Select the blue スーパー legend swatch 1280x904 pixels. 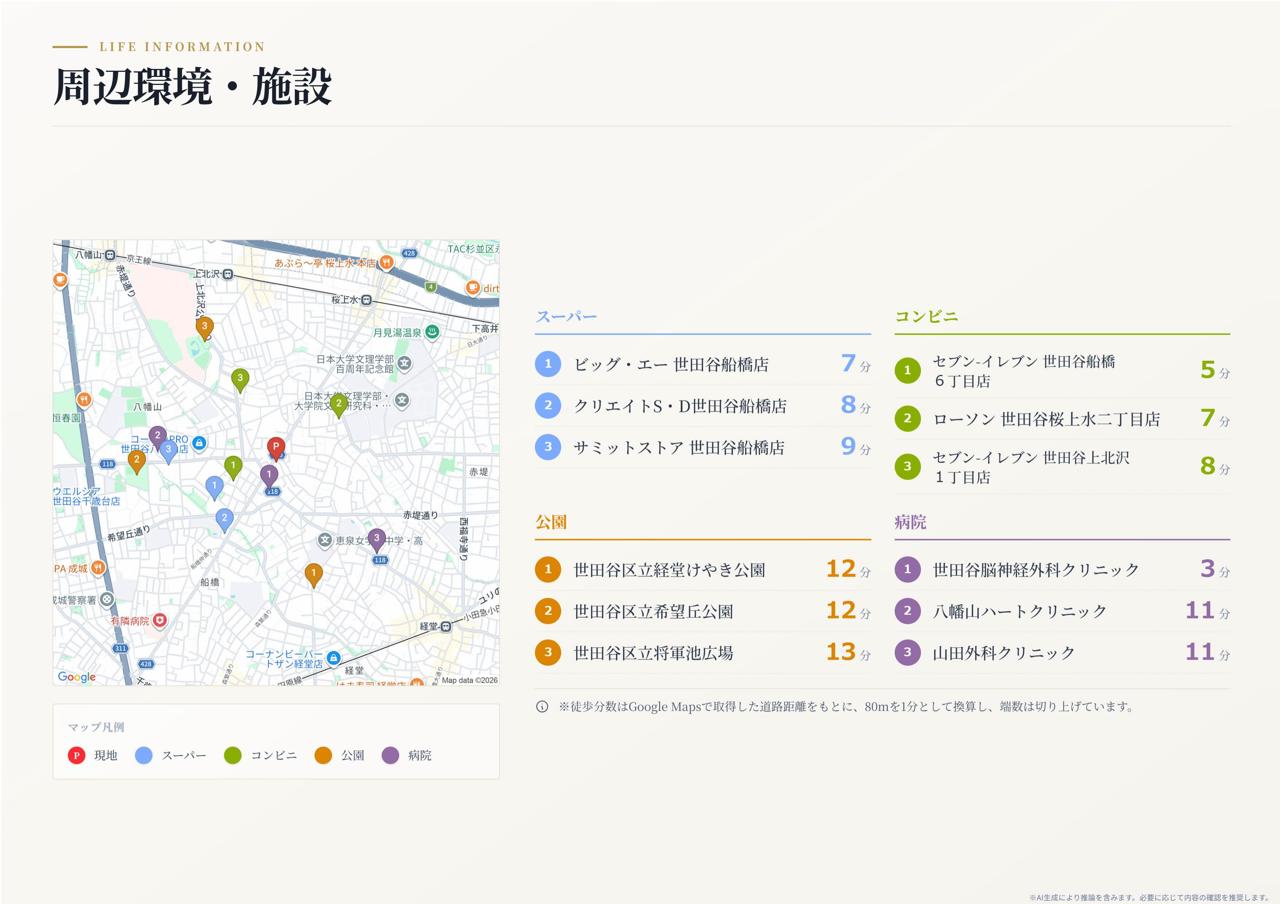[x=144, y=755]
